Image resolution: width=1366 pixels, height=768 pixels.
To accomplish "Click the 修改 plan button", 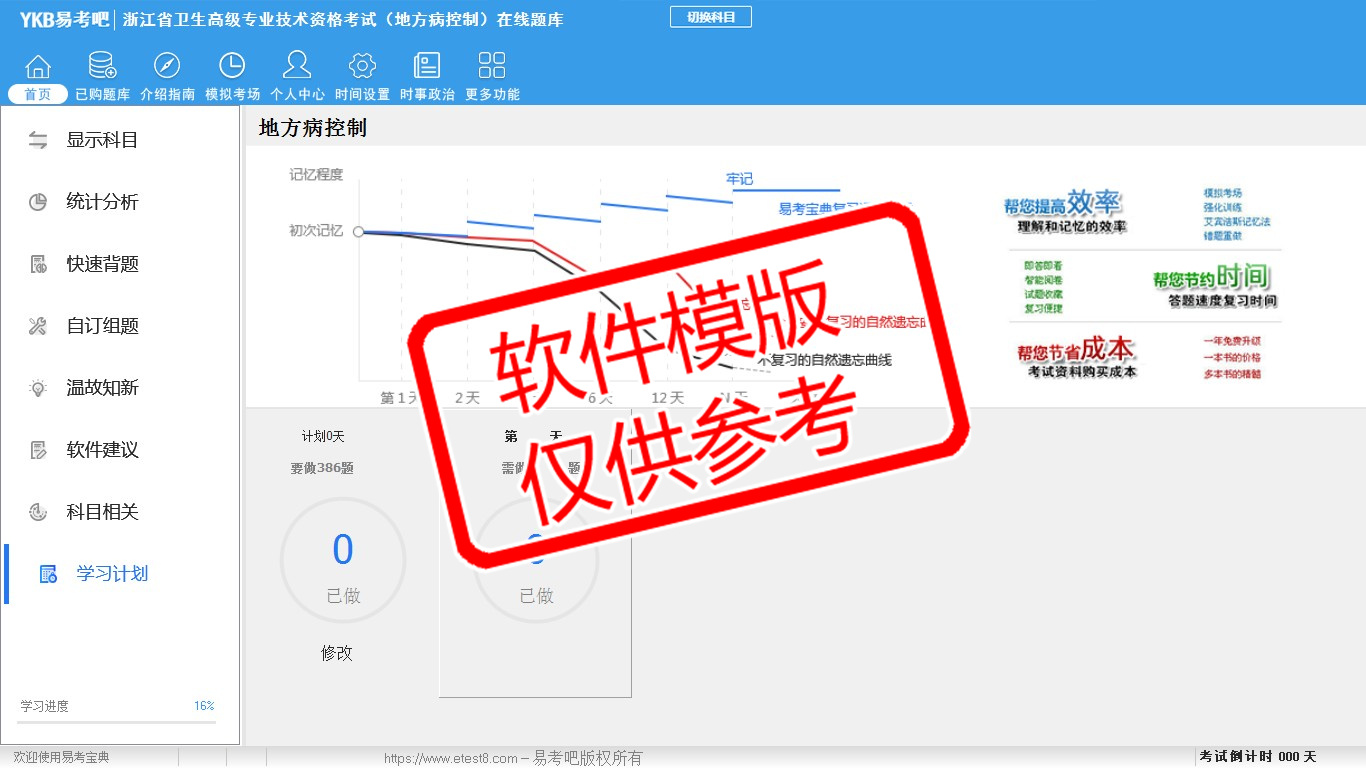I will click(337, 653).
